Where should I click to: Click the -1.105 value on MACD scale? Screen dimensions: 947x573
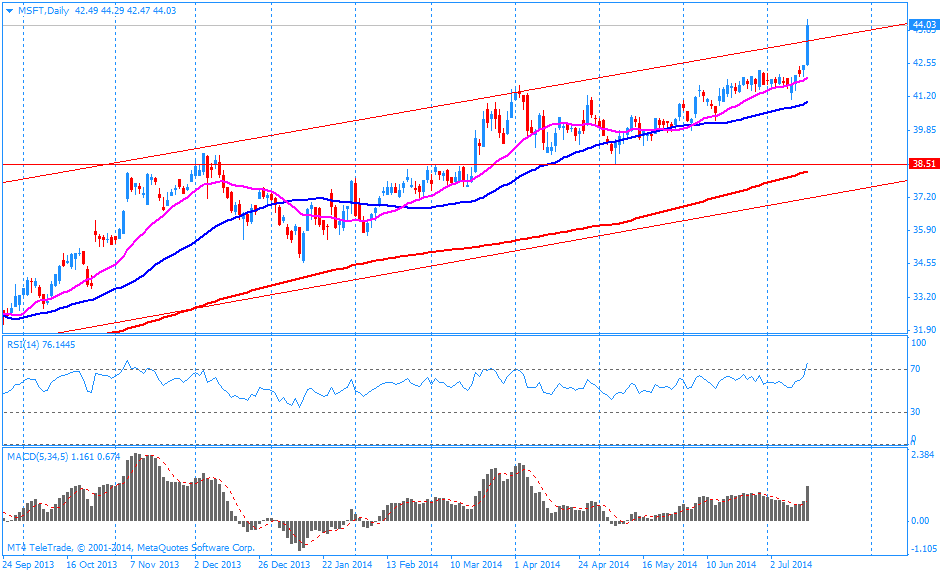click(921, 549)
